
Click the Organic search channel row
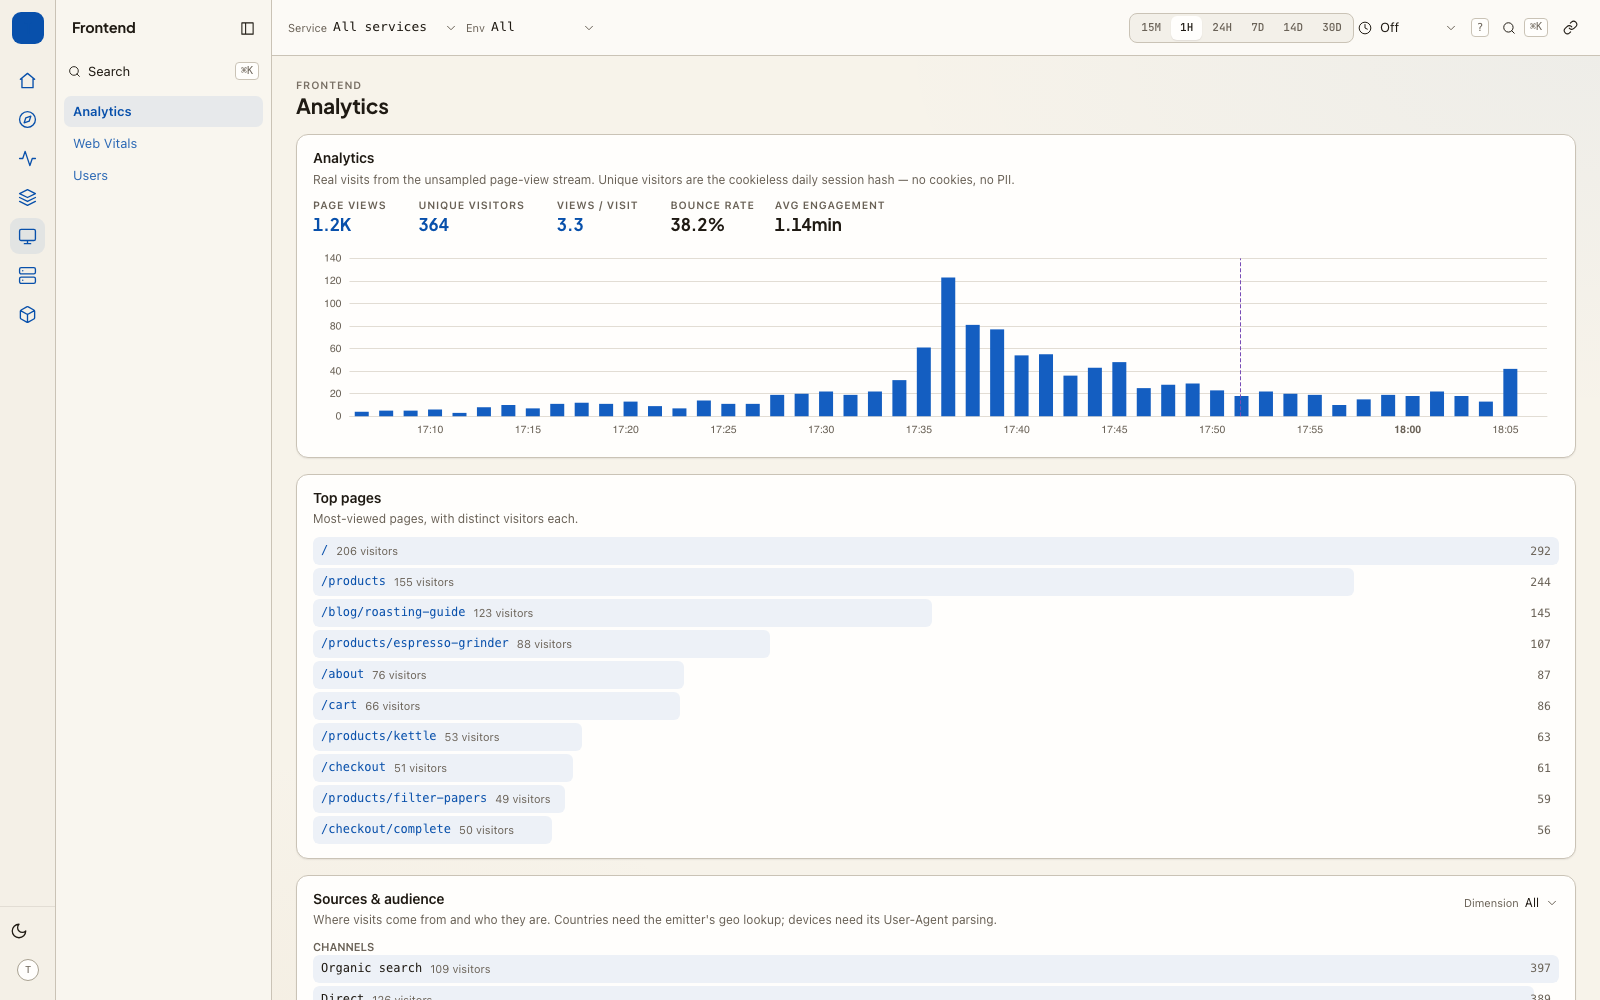pyautogui.click(x=935, y=969)
